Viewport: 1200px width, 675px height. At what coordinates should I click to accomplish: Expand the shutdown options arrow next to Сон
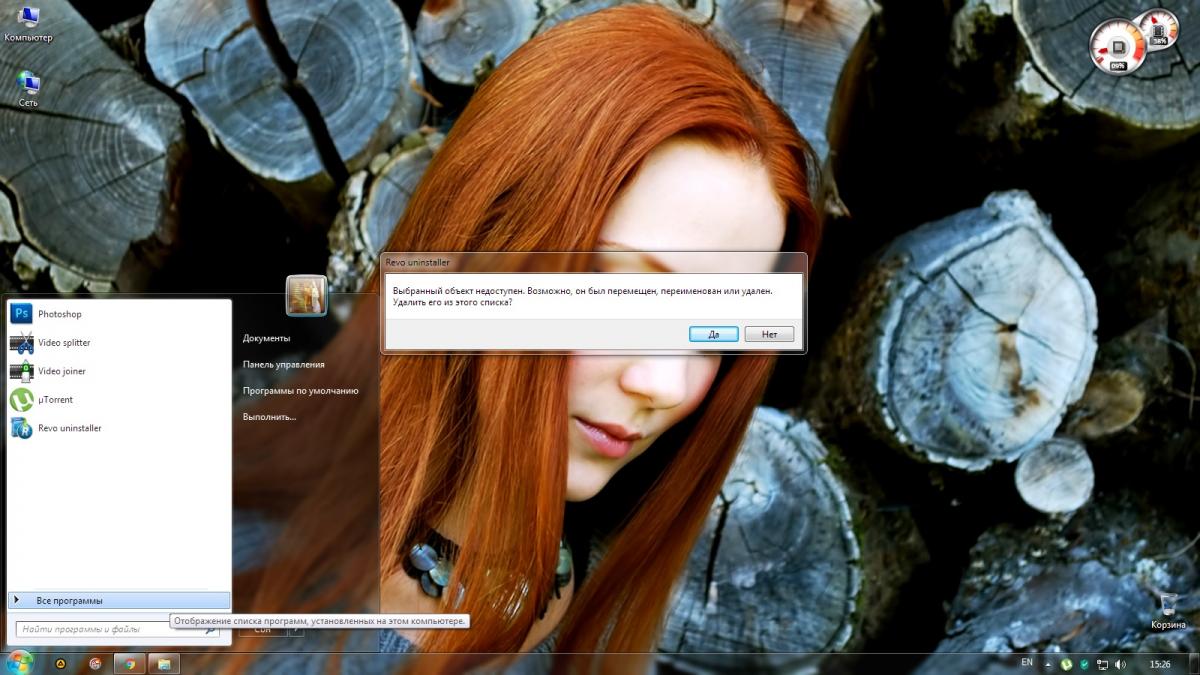point(295,630)
